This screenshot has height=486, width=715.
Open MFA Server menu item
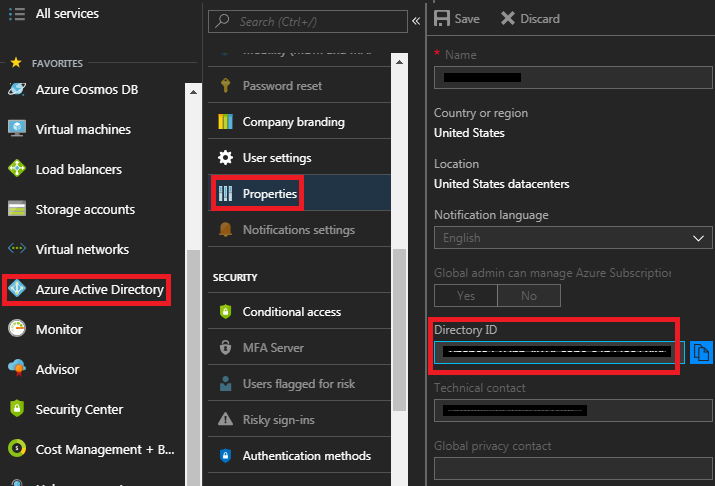[300, 347]
